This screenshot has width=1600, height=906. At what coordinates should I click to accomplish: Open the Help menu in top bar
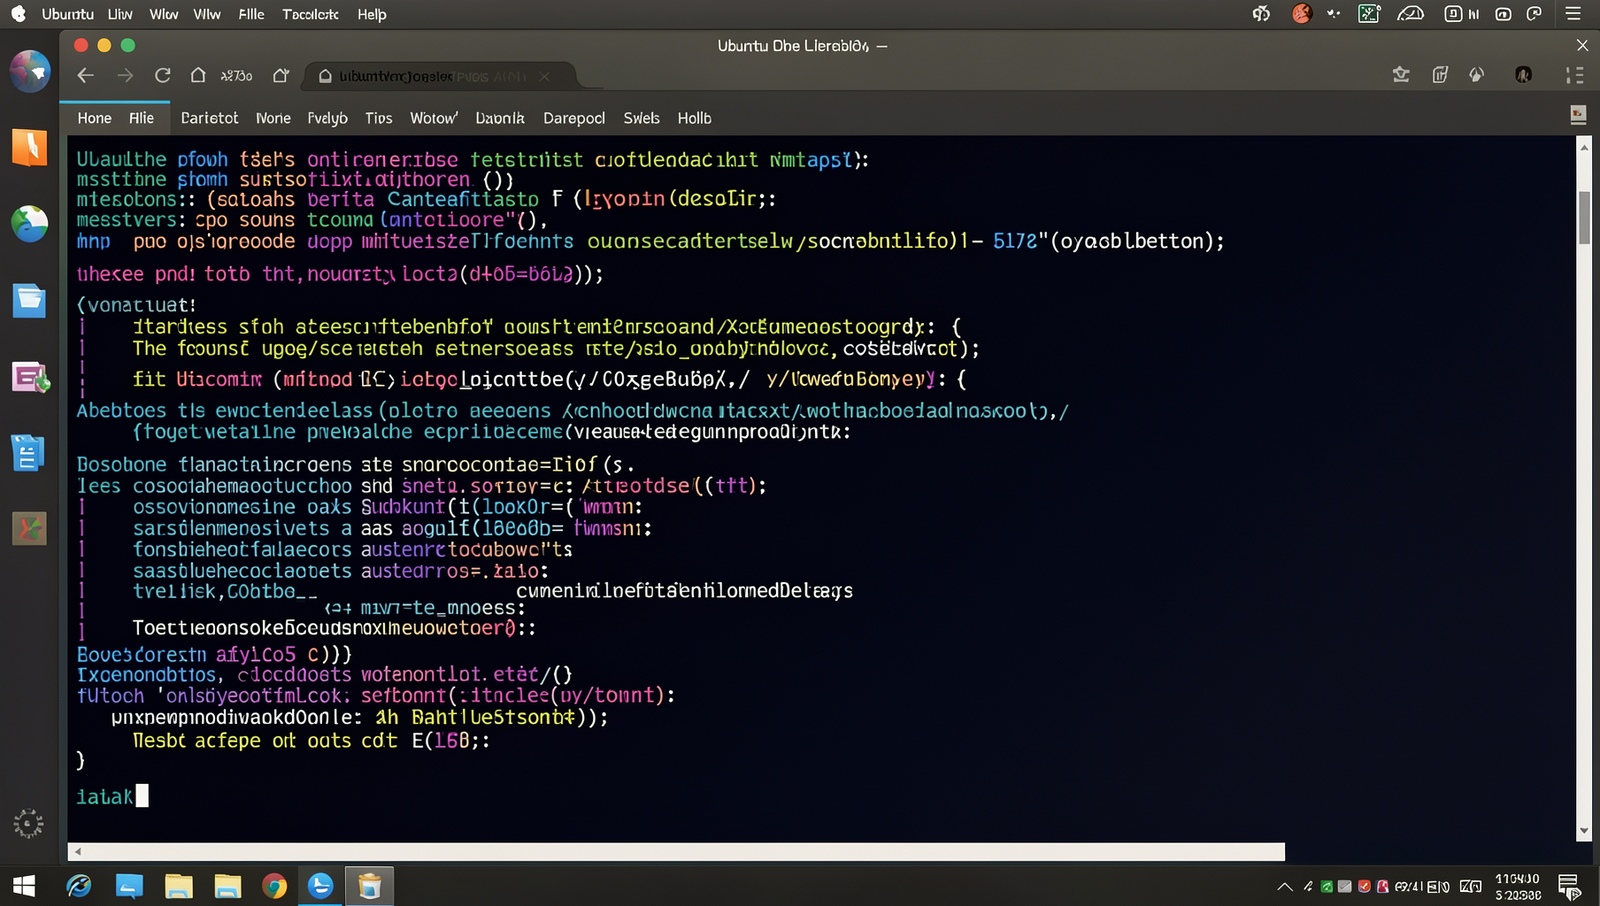tap(372, 14)
